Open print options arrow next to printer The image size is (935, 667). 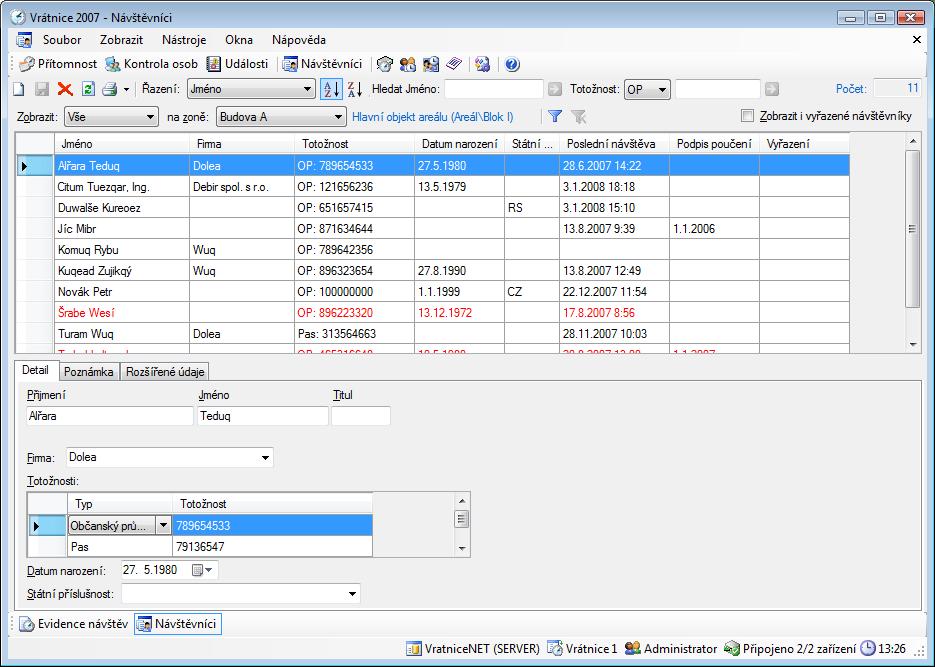pyautogui.click(x=126, y=90)
